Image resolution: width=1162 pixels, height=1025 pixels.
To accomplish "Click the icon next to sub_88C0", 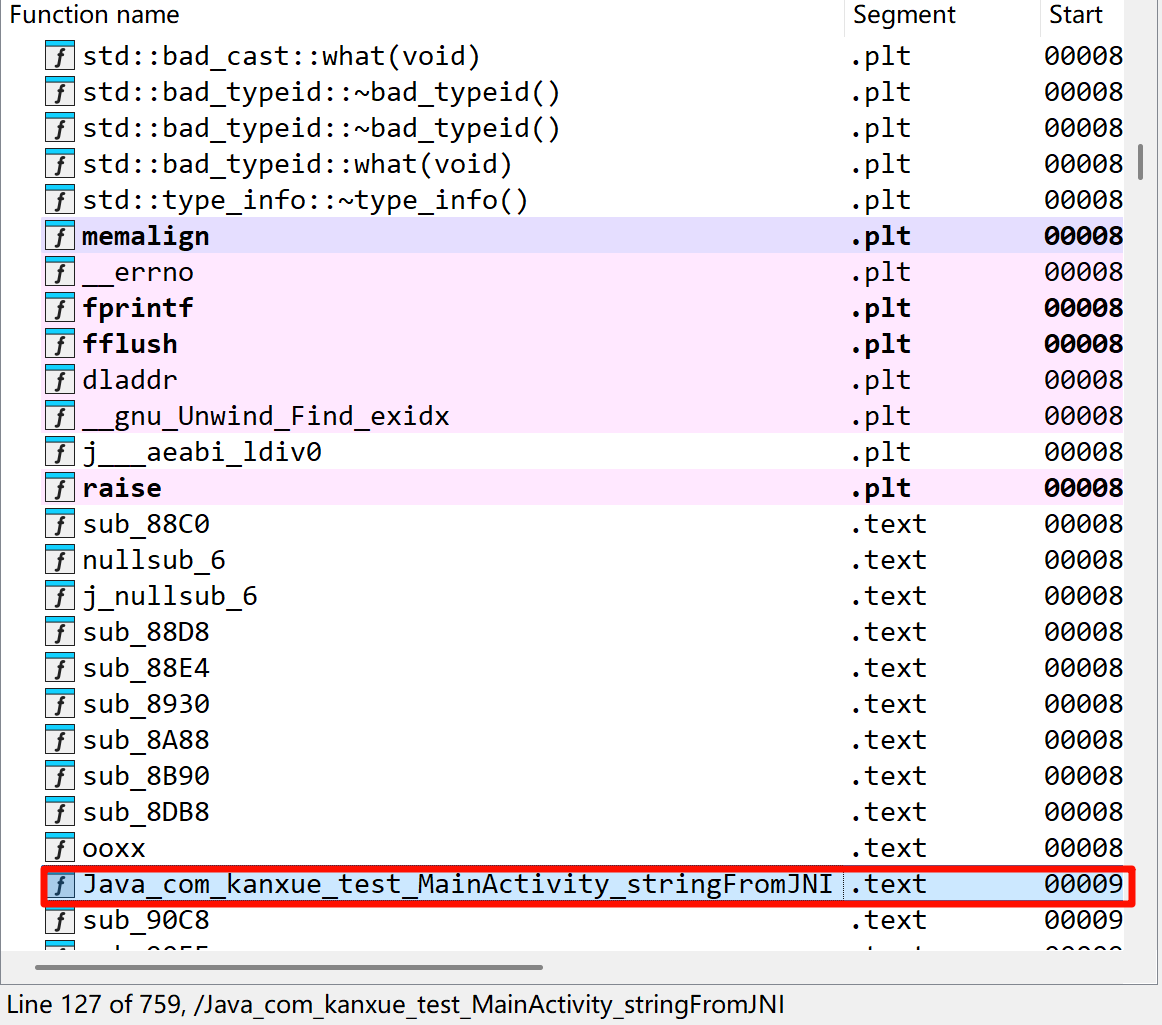I will pos(60,525).
